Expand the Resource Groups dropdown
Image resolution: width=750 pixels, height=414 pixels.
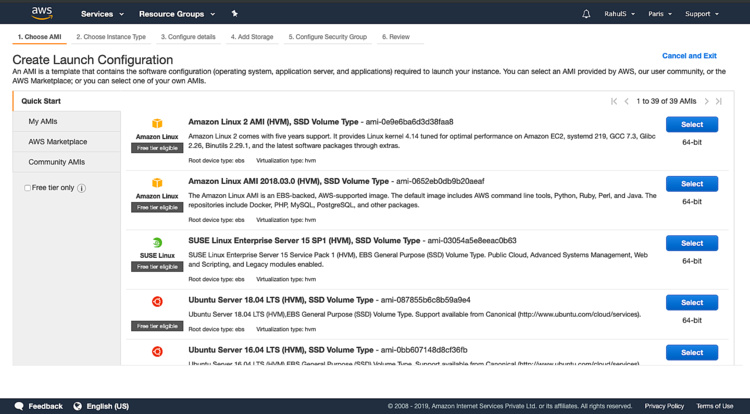177,14
